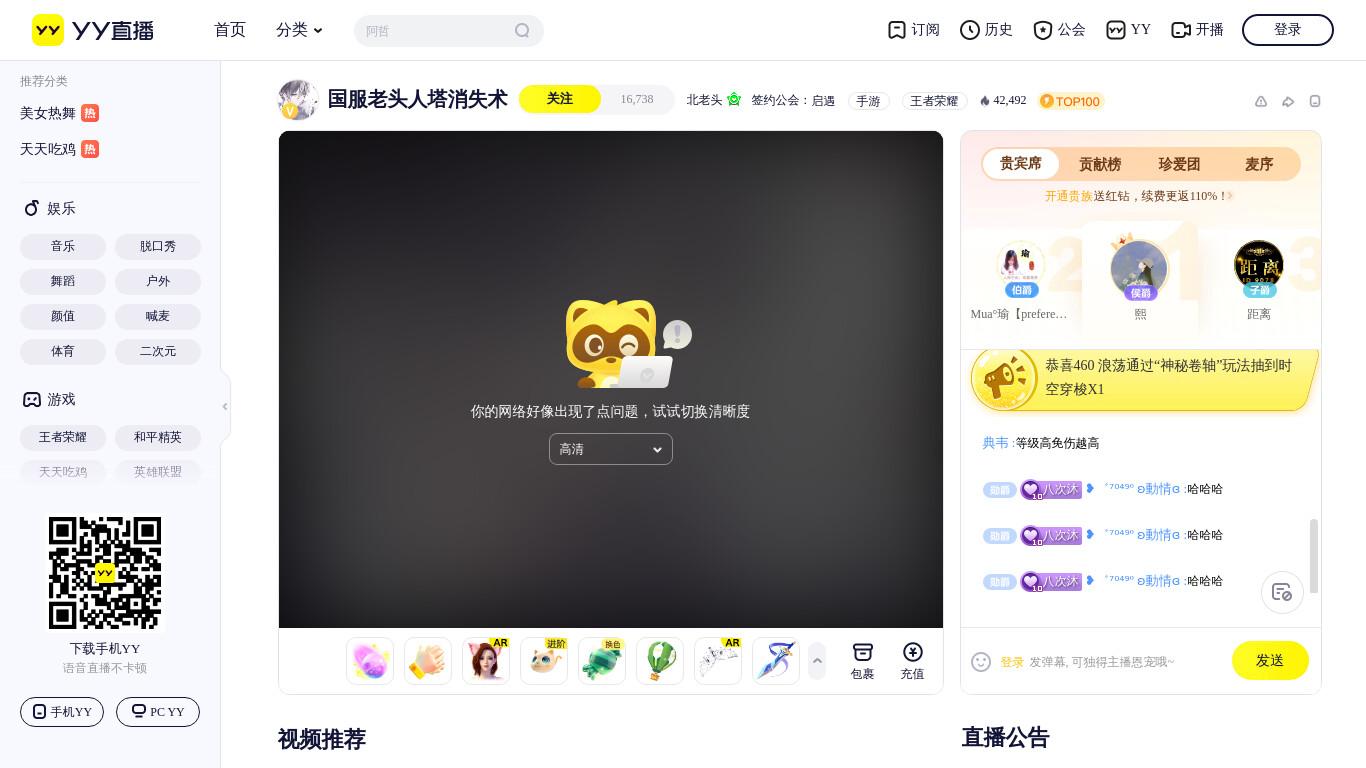
Task: Switch to 珍爱团 tab
Action: pos(1179,164)
